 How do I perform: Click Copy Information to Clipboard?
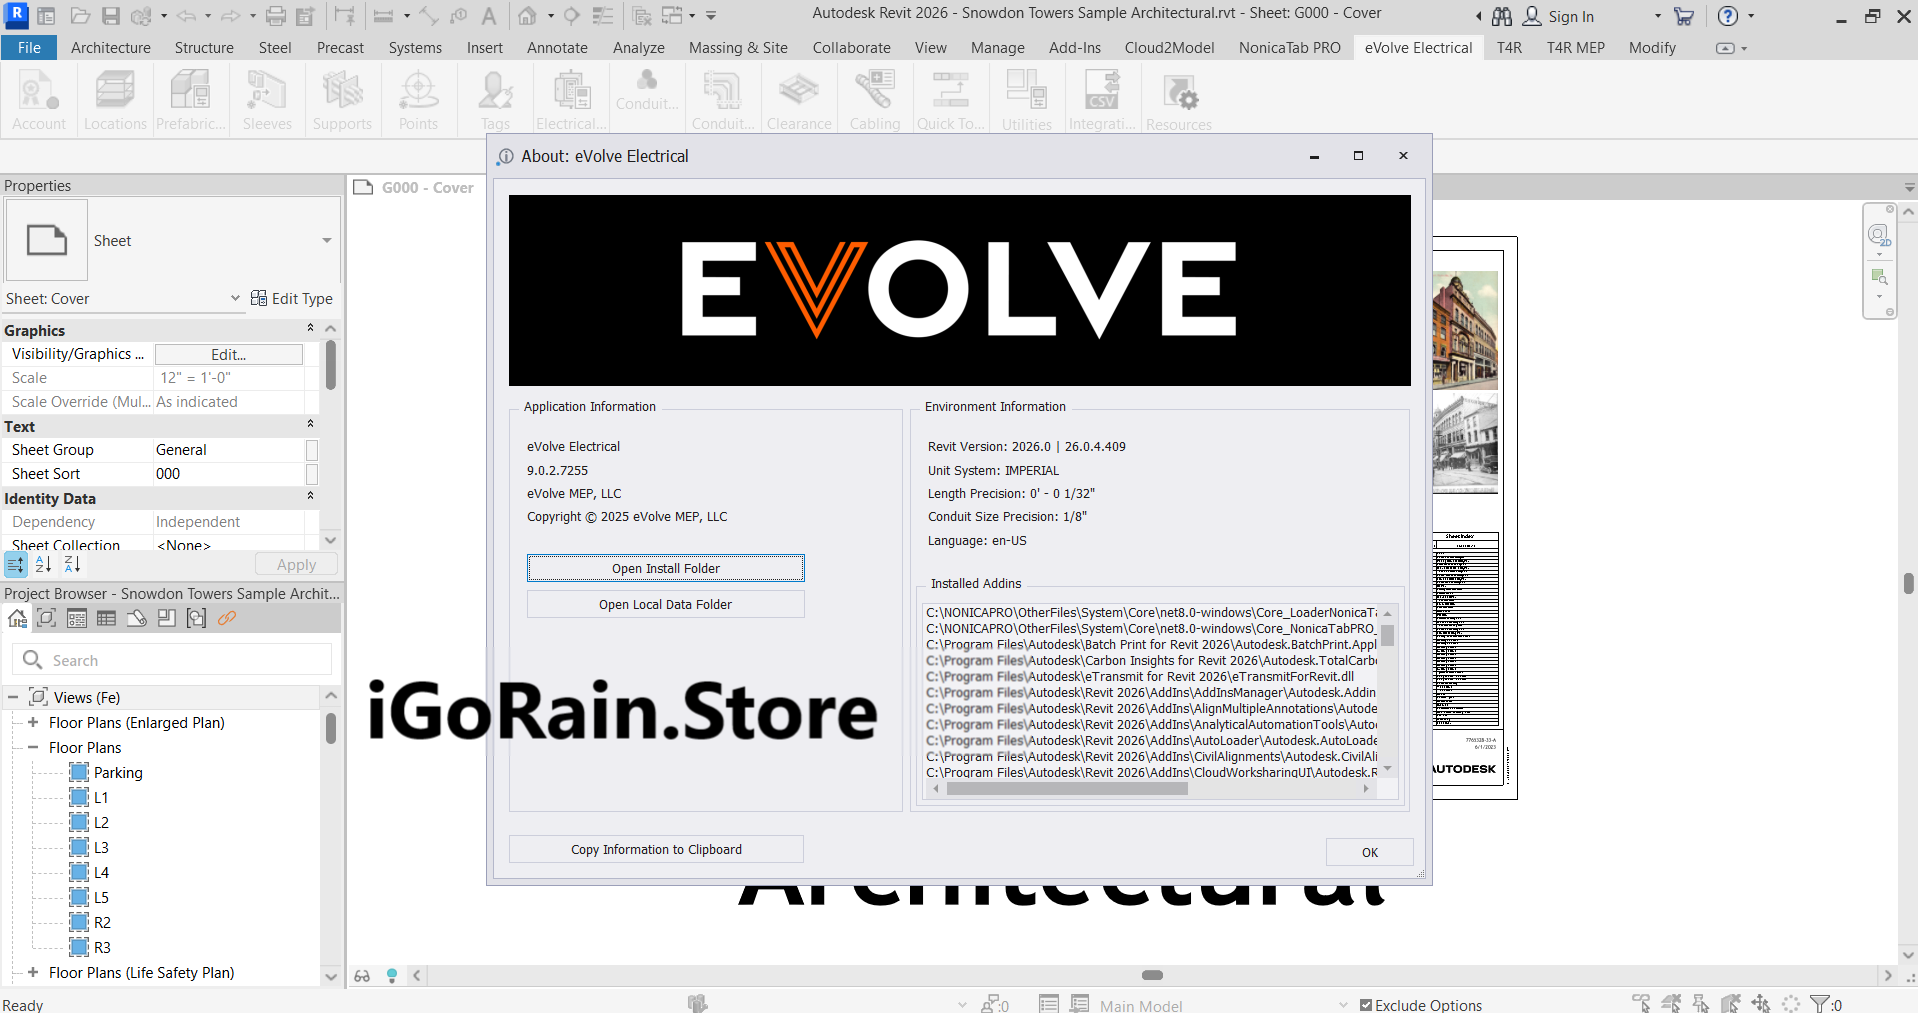tap(656, 849)
